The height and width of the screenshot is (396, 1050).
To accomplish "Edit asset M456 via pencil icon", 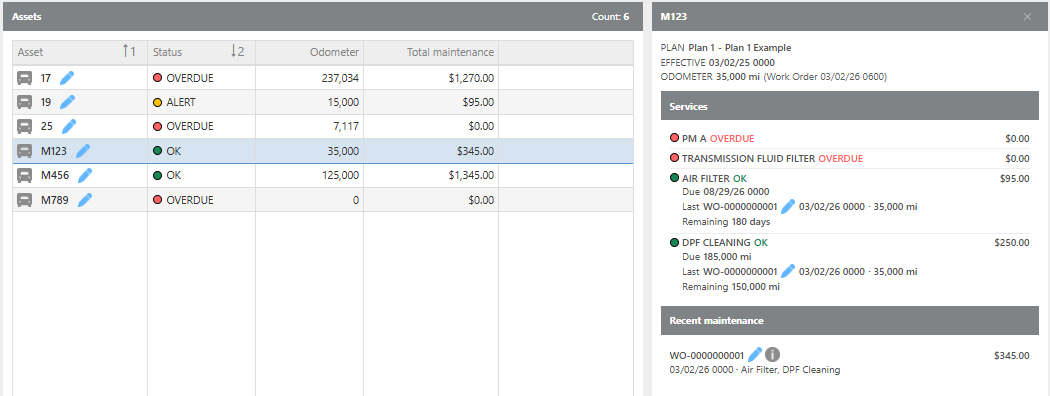I will tap(85, 176).
